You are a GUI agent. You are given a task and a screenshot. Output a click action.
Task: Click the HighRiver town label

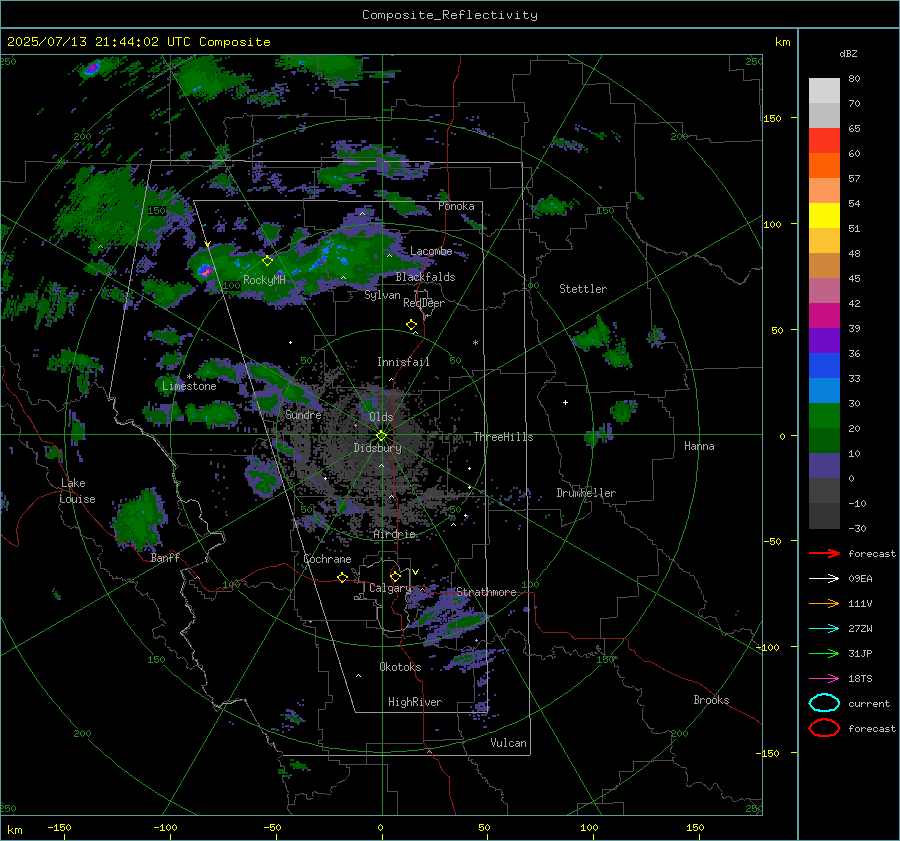pyautogui.click(x=415, y=702)
